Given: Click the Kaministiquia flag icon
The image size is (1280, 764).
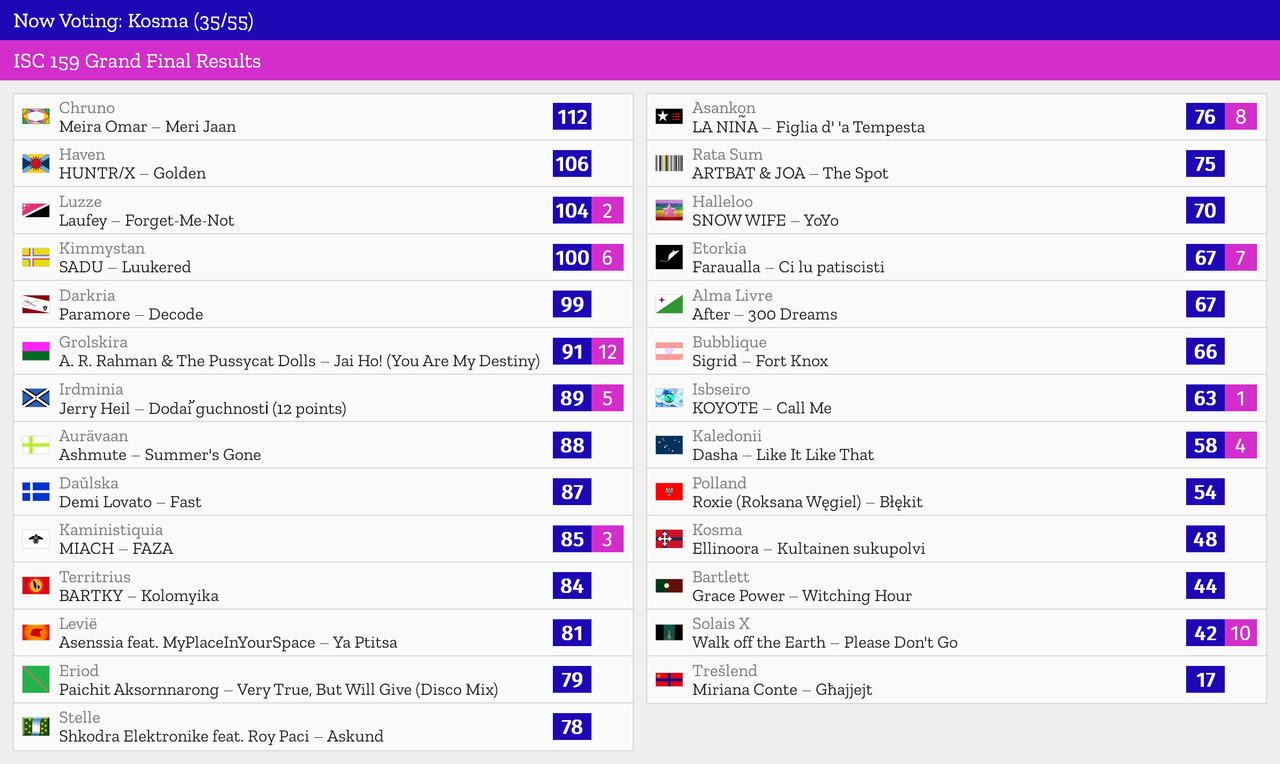Looking at the screenshot, I should click(36, 539).
